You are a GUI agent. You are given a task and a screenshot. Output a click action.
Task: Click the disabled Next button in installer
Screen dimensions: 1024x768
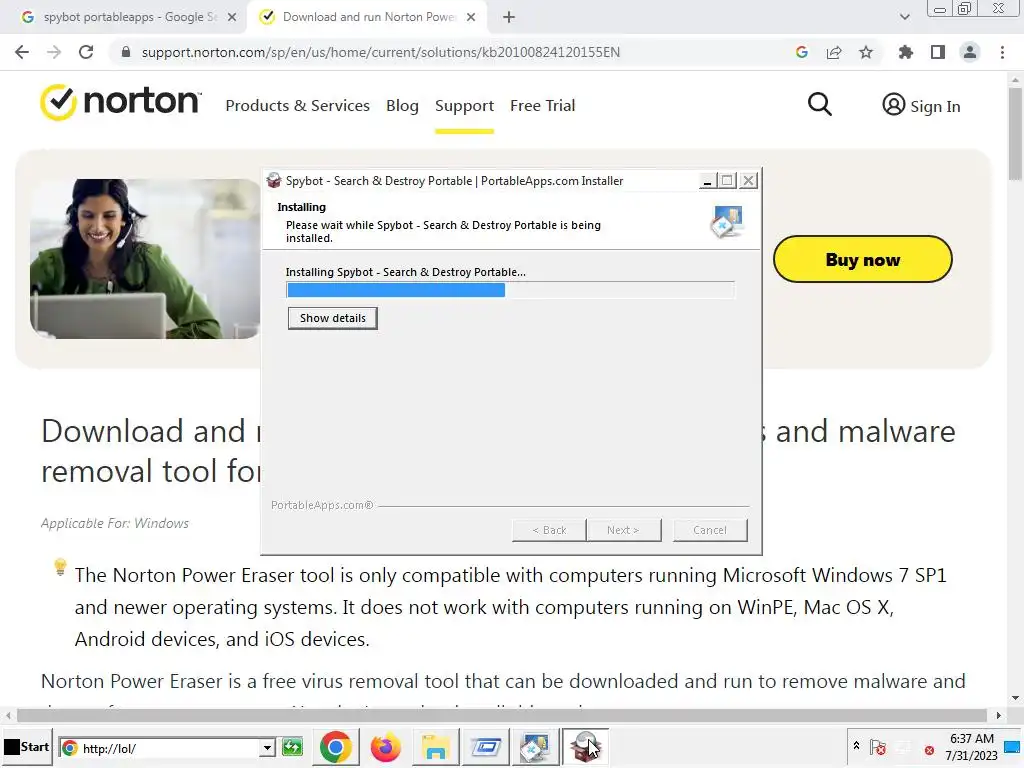click(x=624, y=530)
